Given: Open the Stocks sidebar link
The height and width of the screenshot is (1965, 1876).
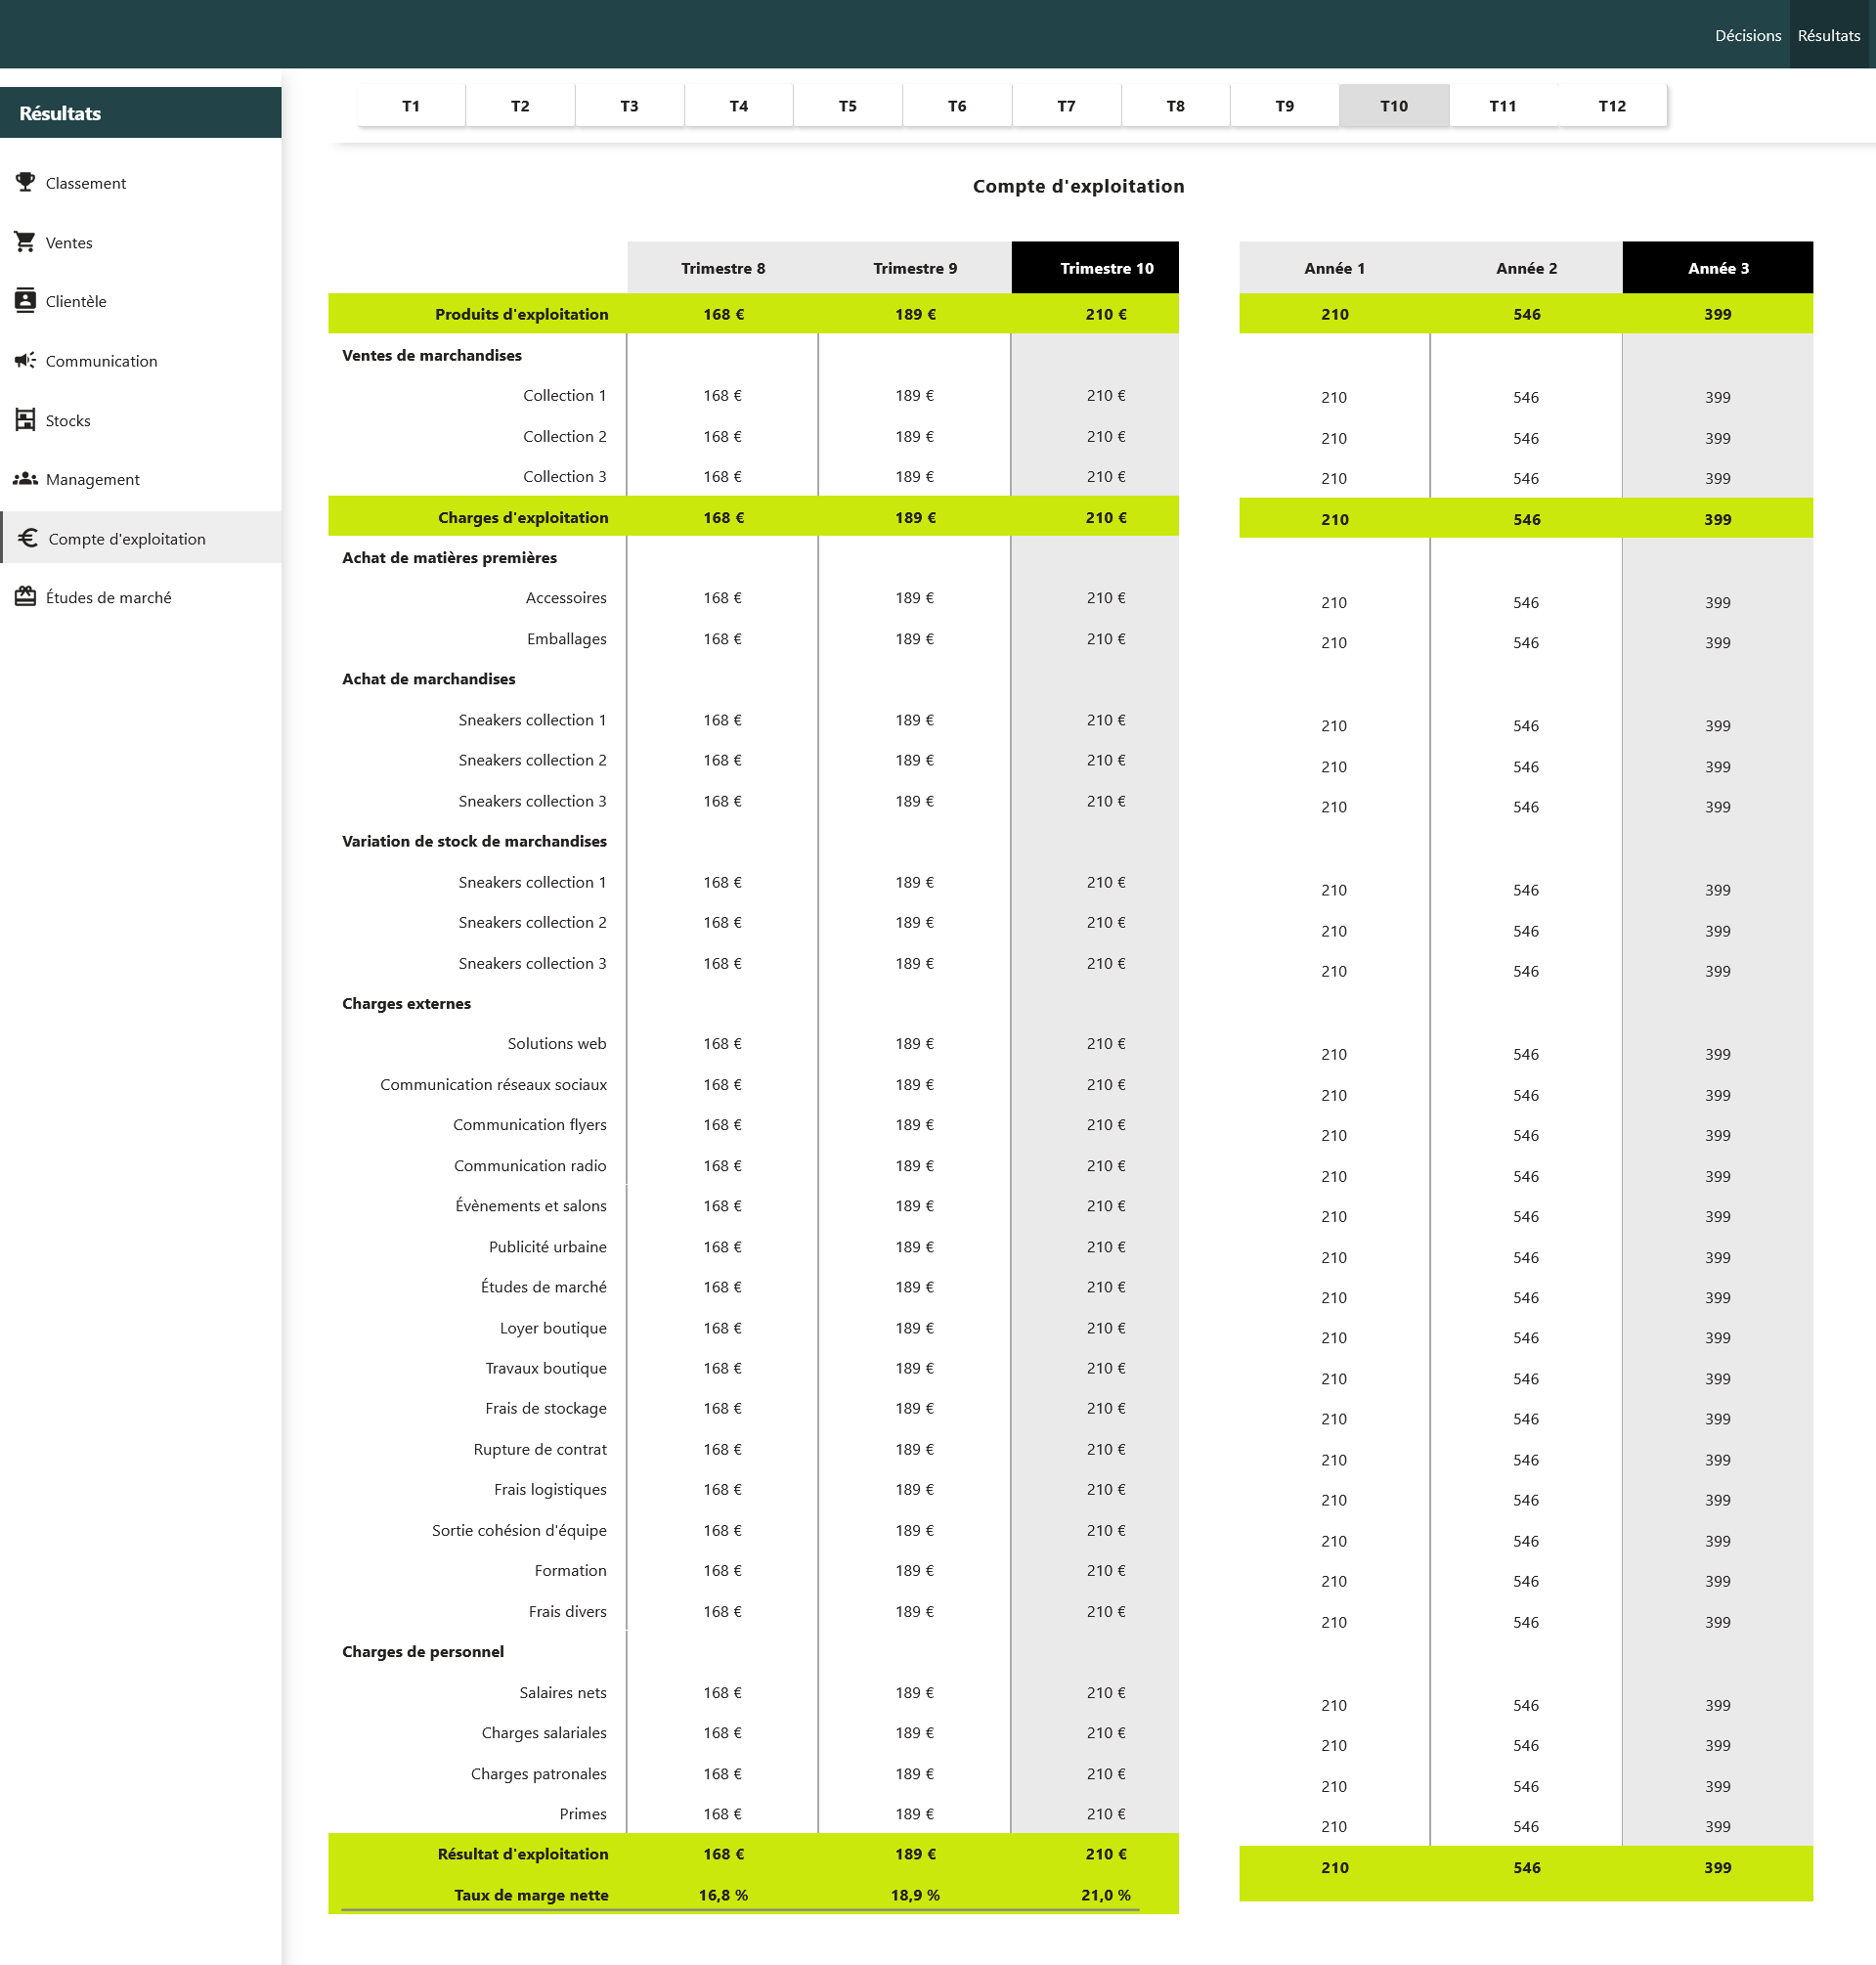Looking at the screenshot, I should click(68, 421).
